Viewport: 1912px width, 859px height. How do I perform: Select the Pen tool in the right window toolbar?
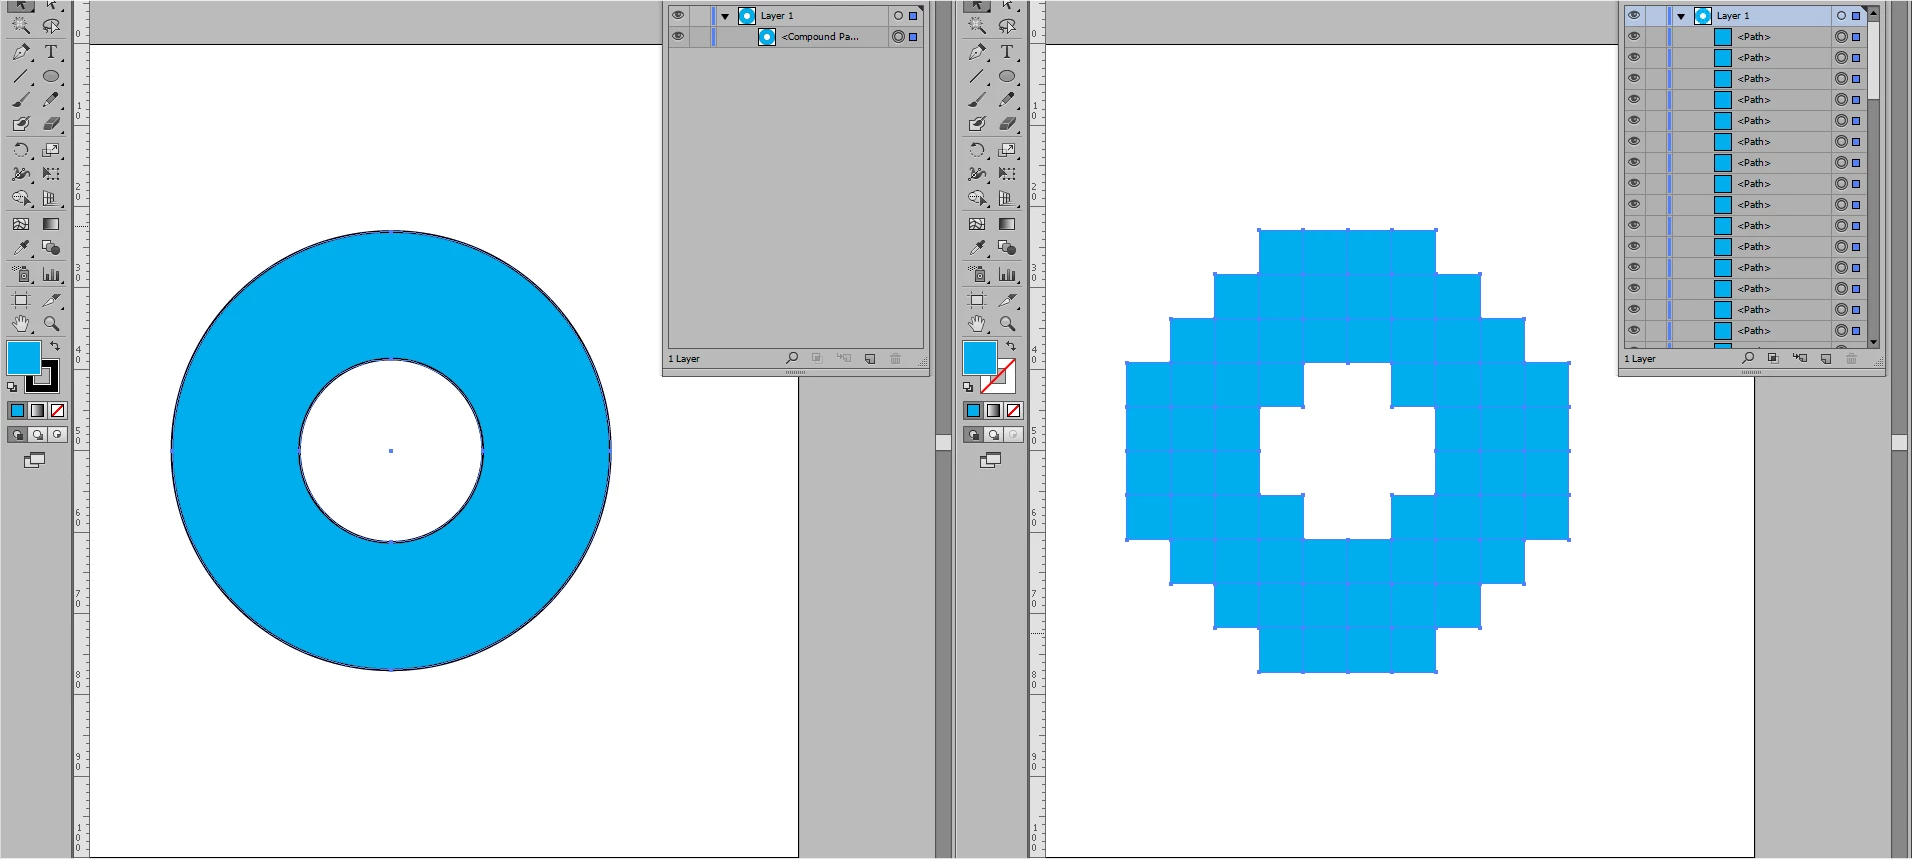click(977, 52)
